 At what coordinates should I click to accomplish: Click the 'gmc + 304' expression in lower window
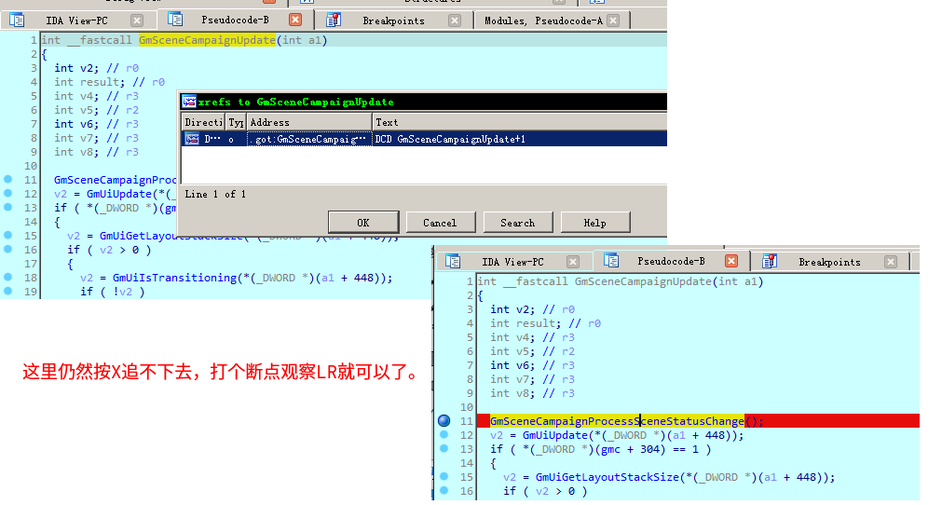633,449
